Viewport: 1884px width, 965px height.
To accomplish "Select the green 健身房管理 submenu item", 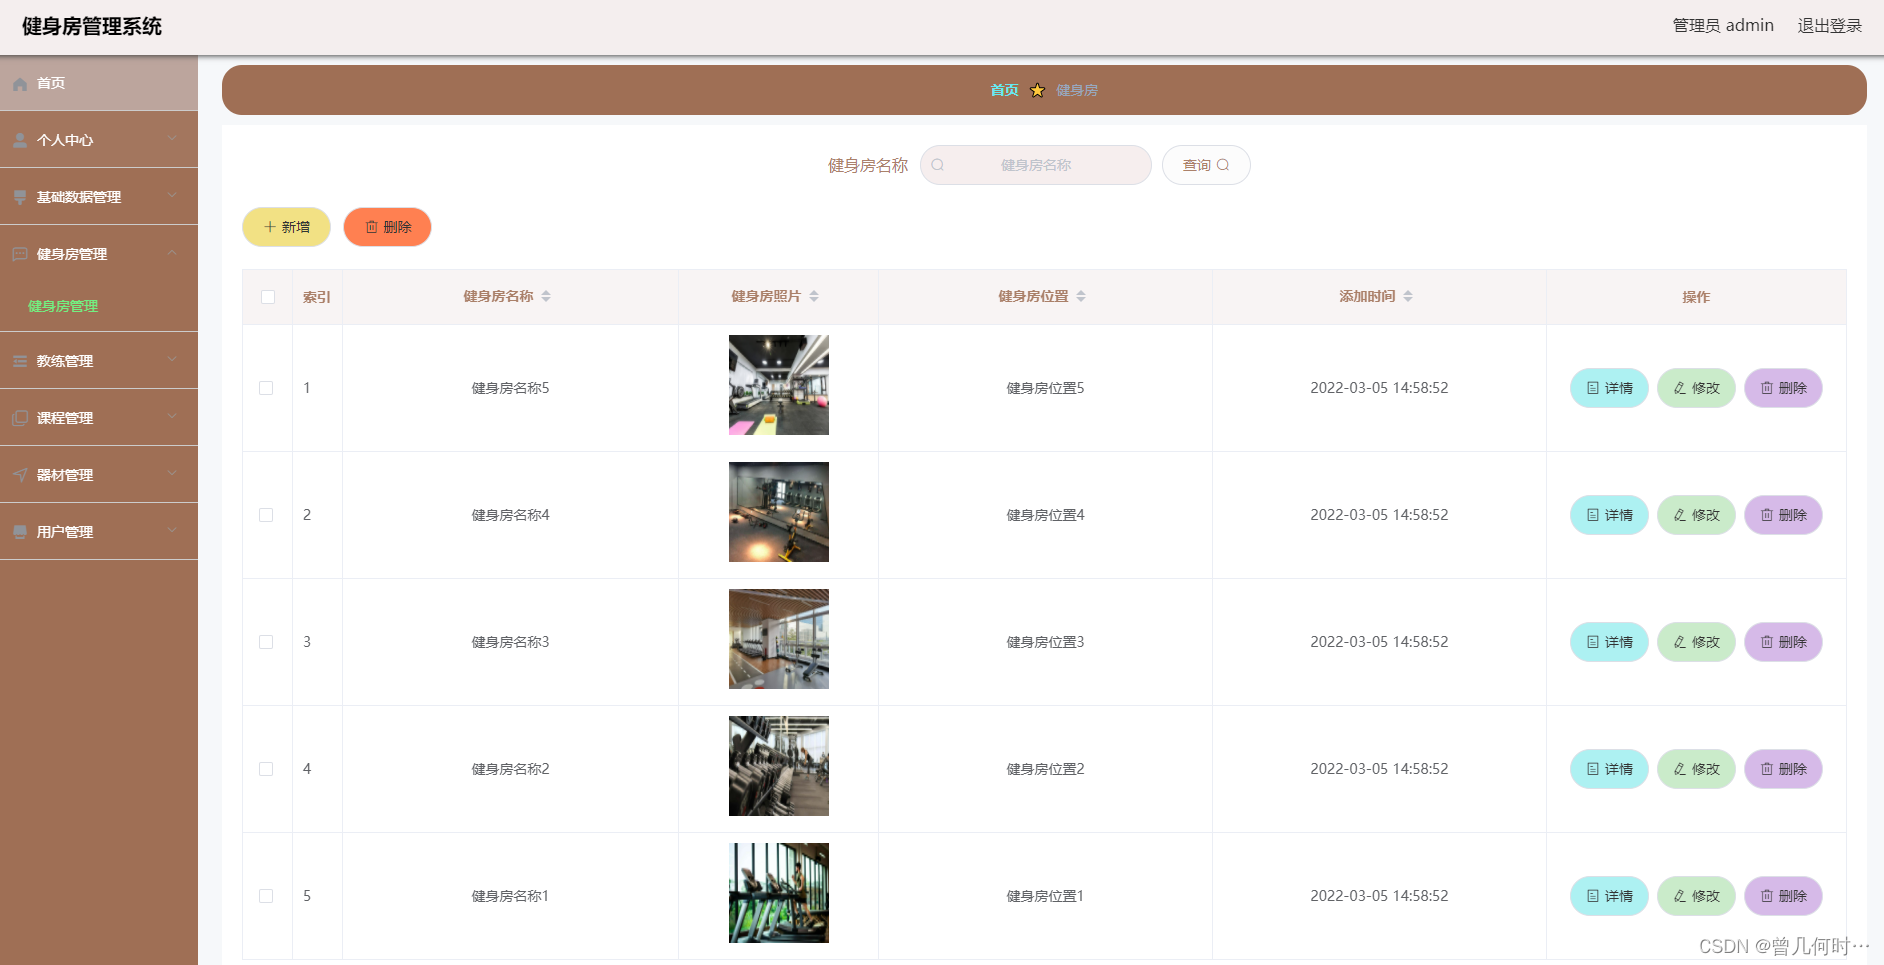I will click(x=62, y=306).
